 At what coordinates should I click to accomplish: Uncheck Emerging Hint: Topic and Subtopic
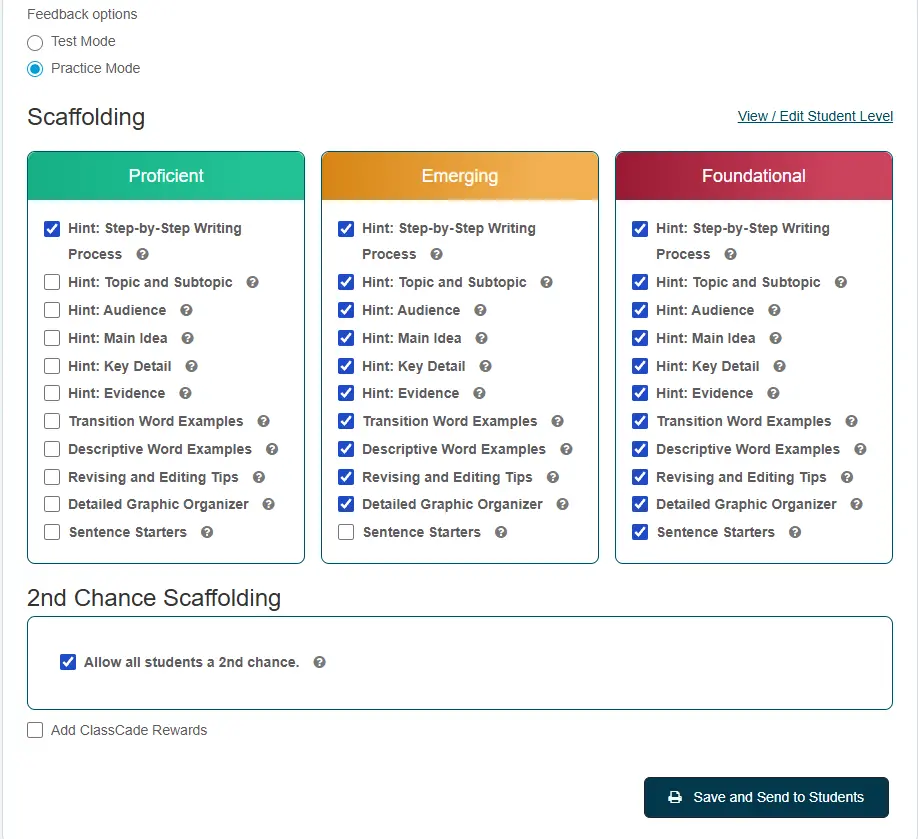pyautogui.click(x=346, y=282)
